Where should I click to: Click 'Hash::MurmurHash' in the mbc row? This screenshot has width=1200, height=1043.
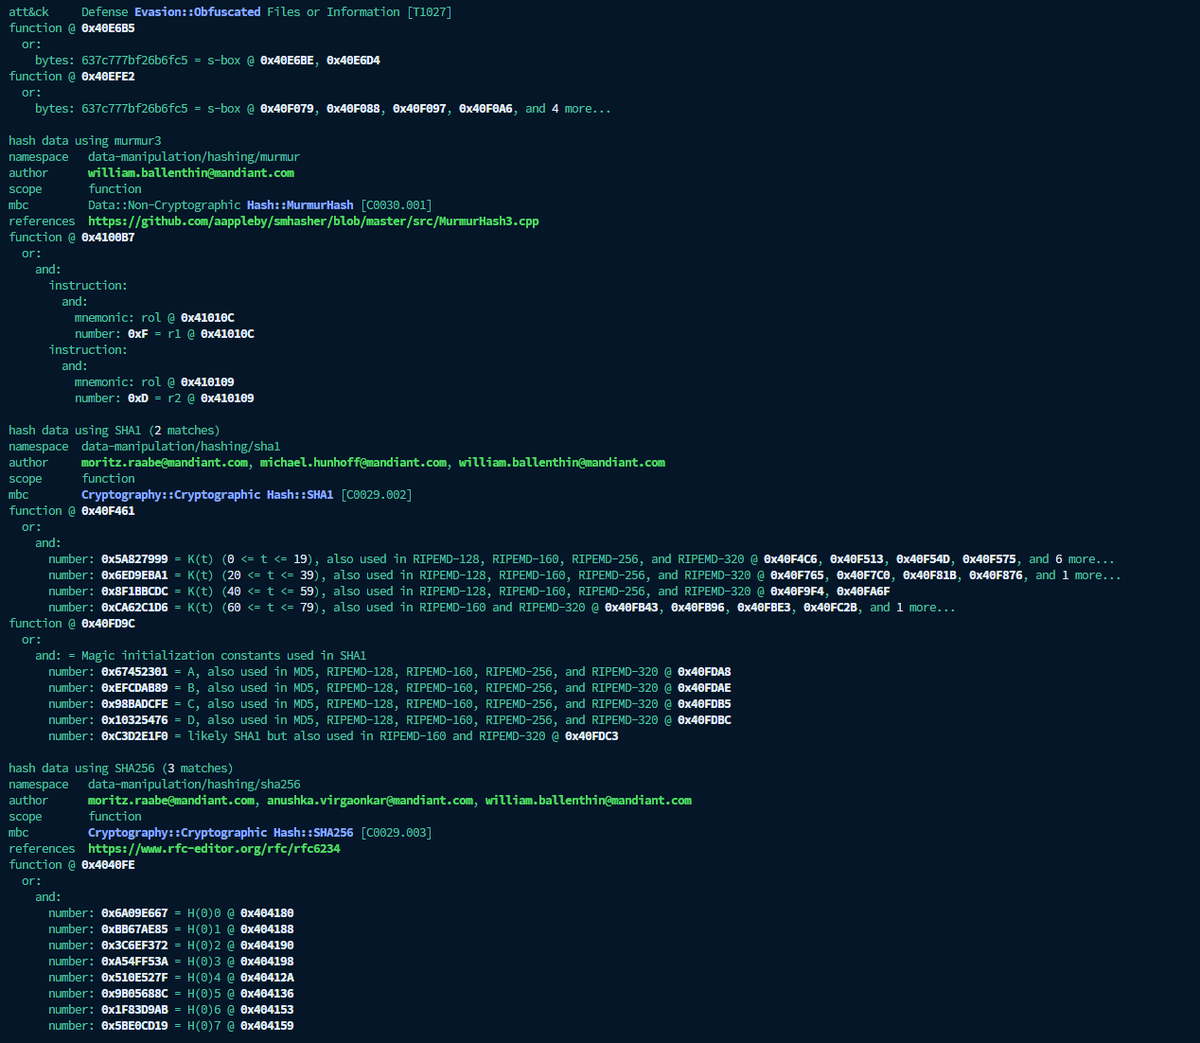point(300,205)
